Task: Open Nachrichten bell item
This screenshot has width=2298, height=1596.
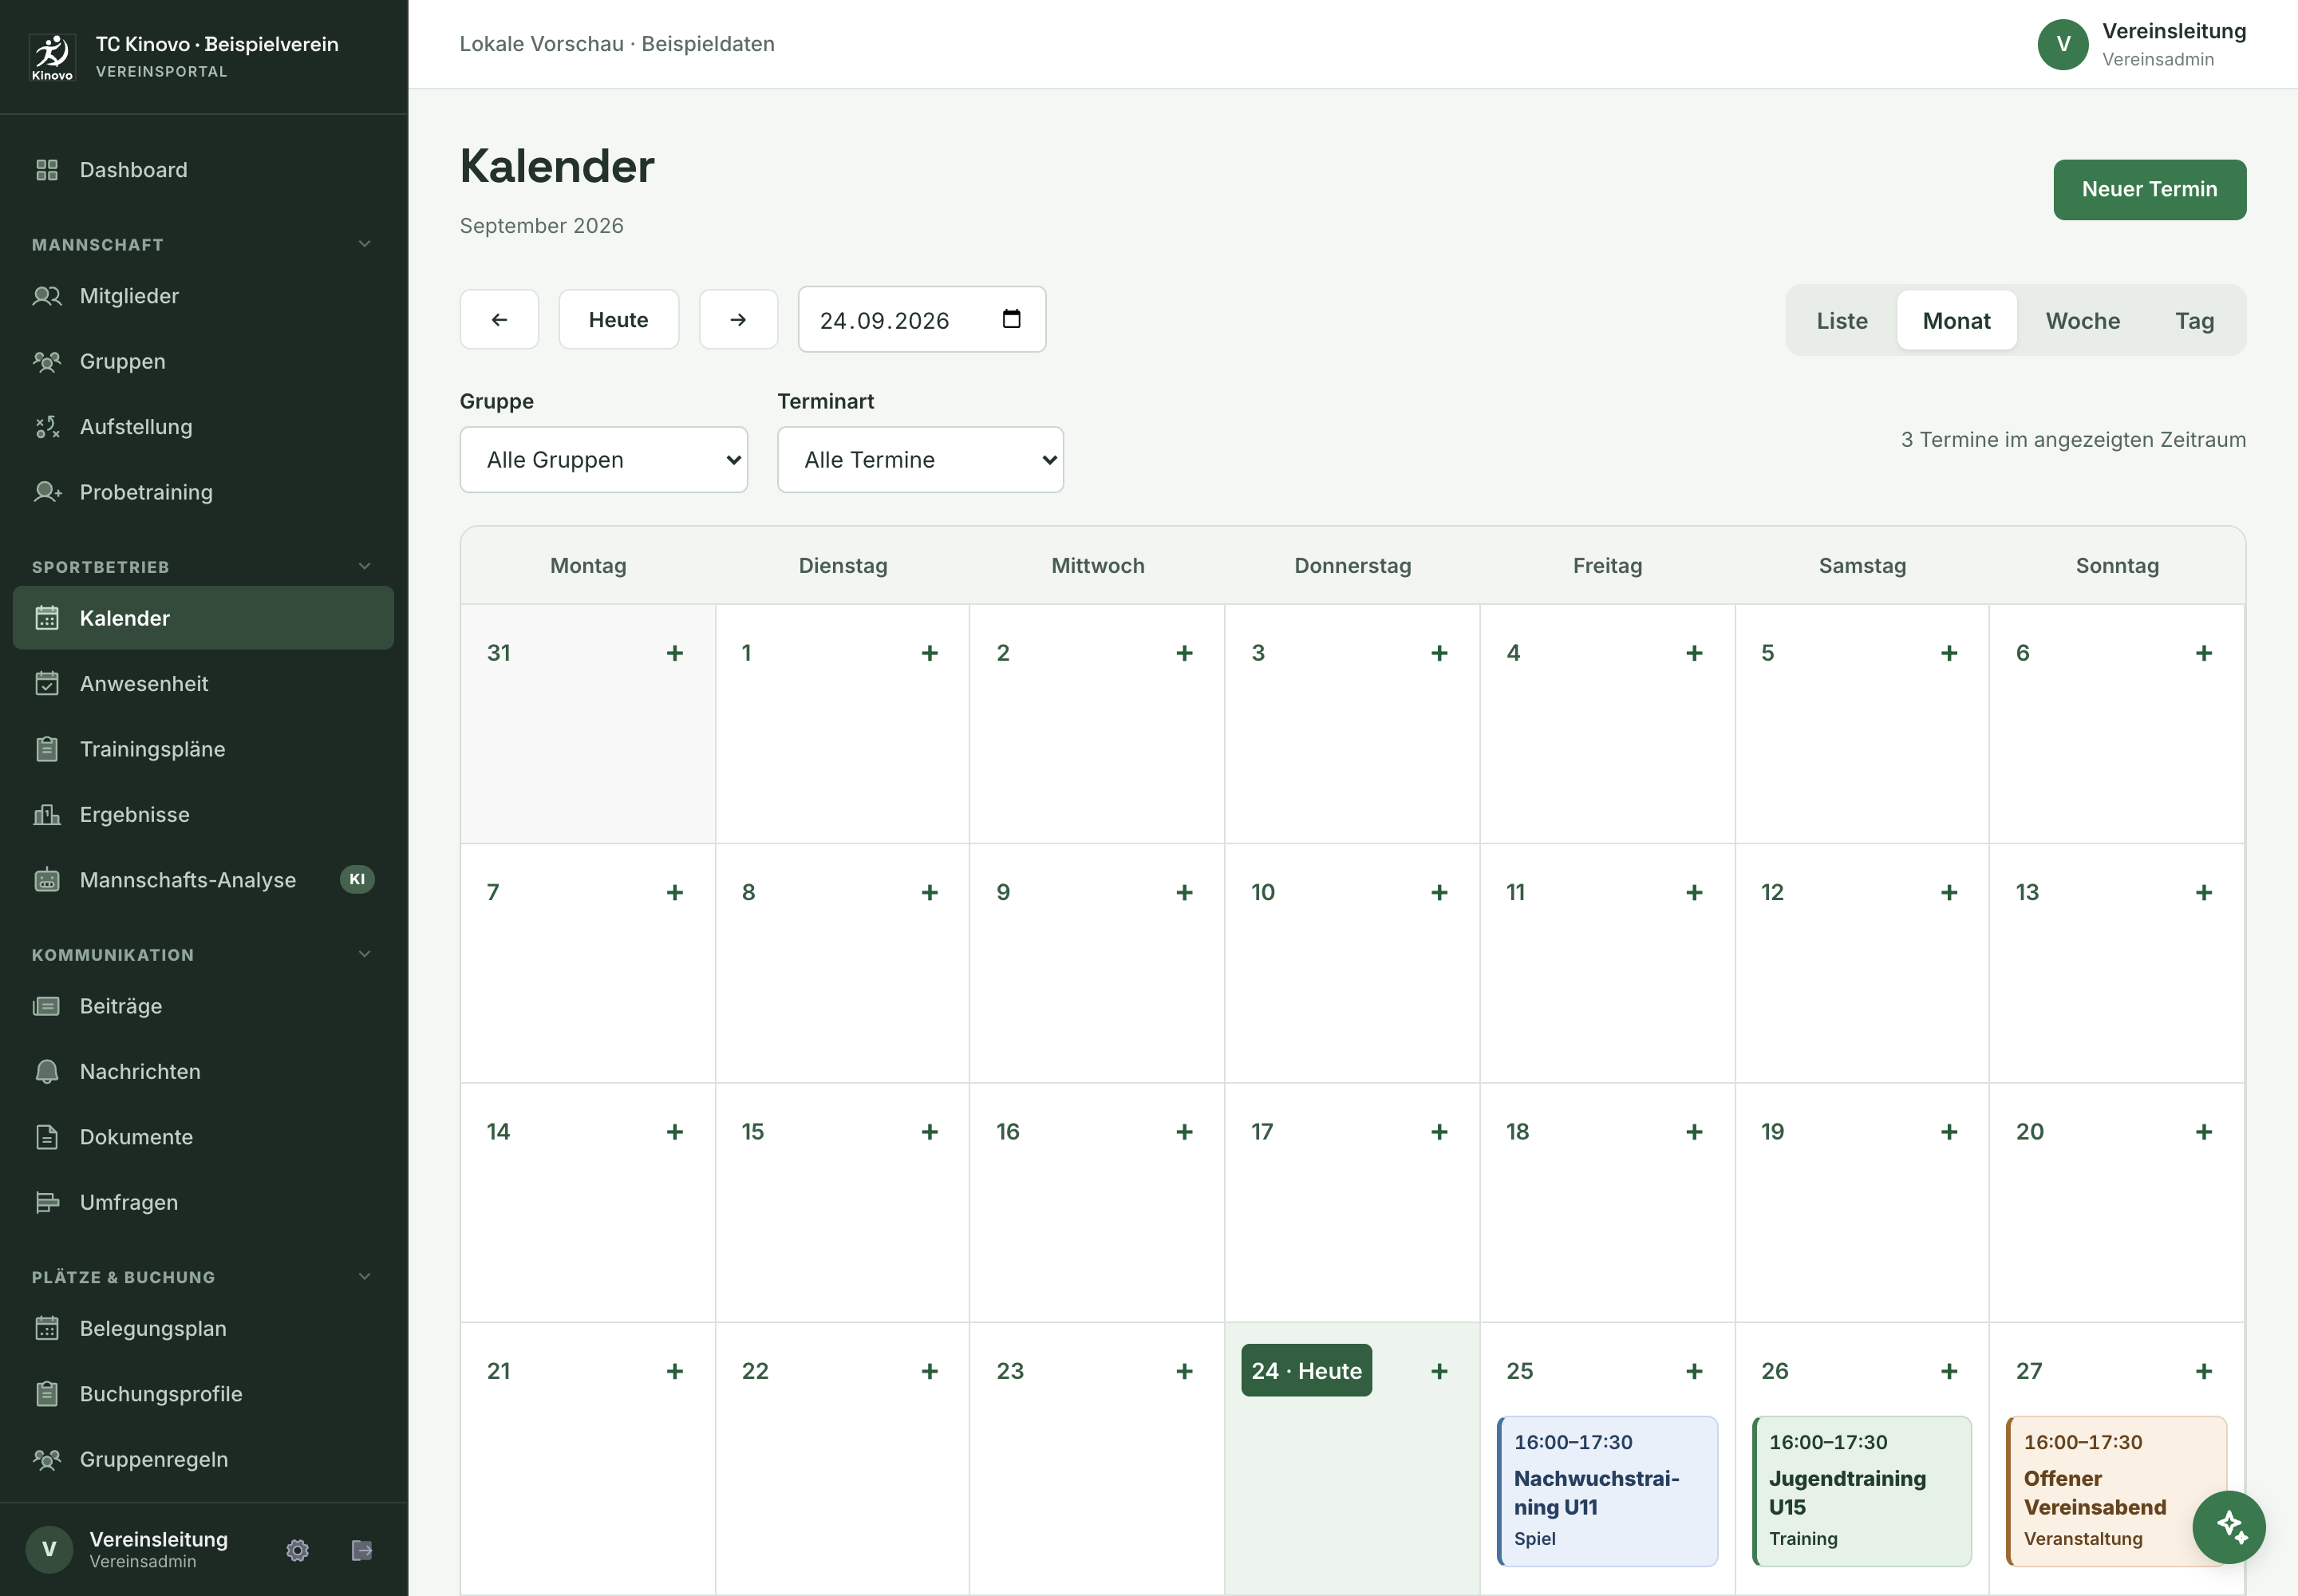Action: [203, 1072]
